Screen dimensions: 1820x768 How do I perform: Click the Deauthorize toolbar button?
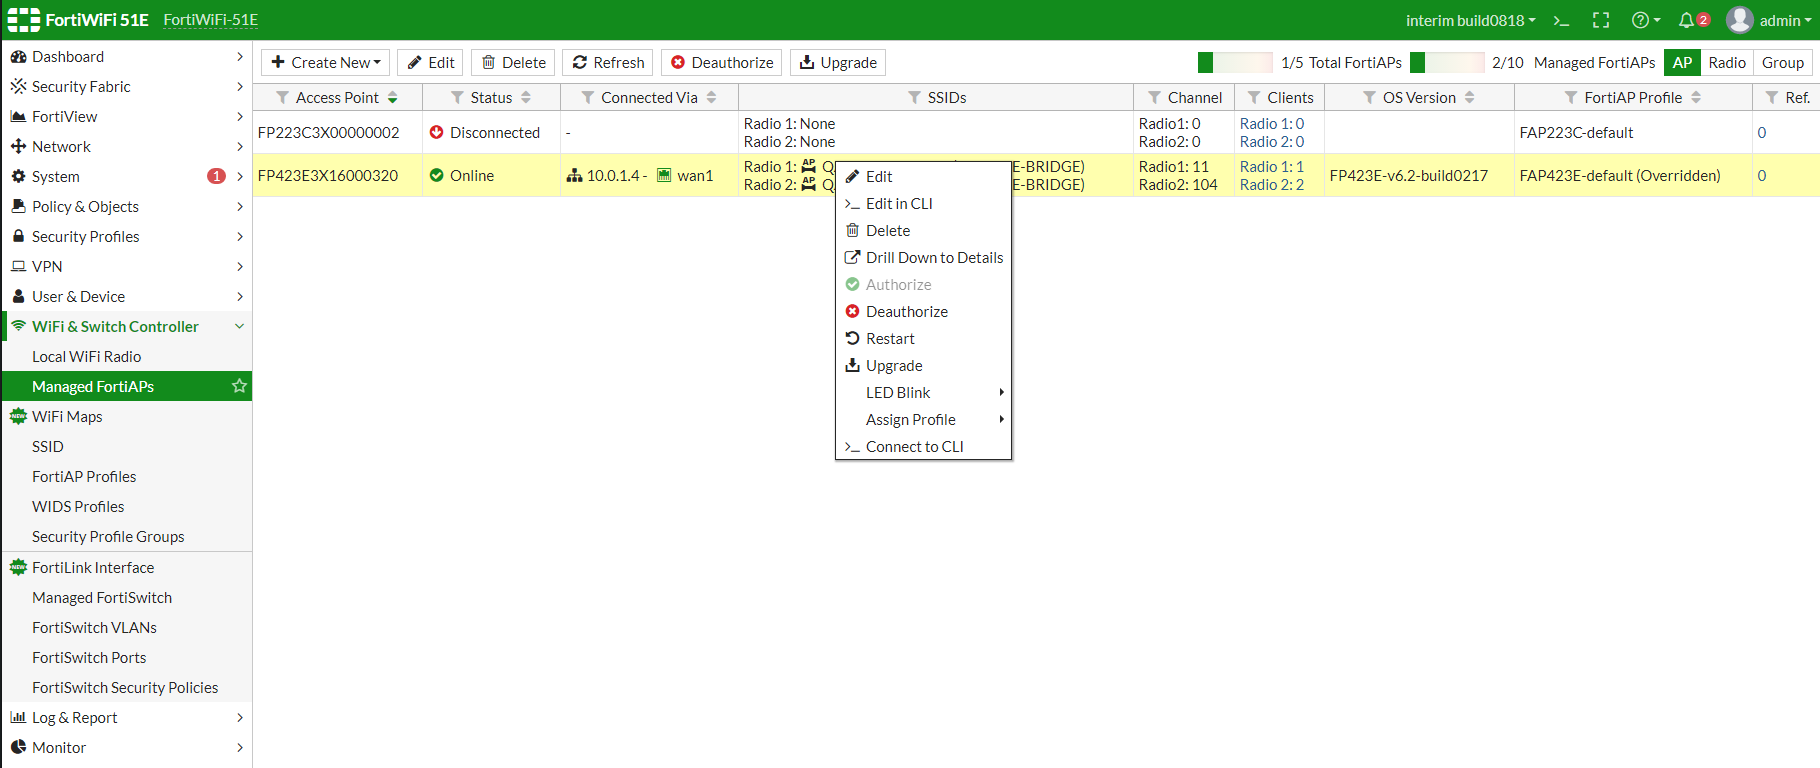[722, 62]
